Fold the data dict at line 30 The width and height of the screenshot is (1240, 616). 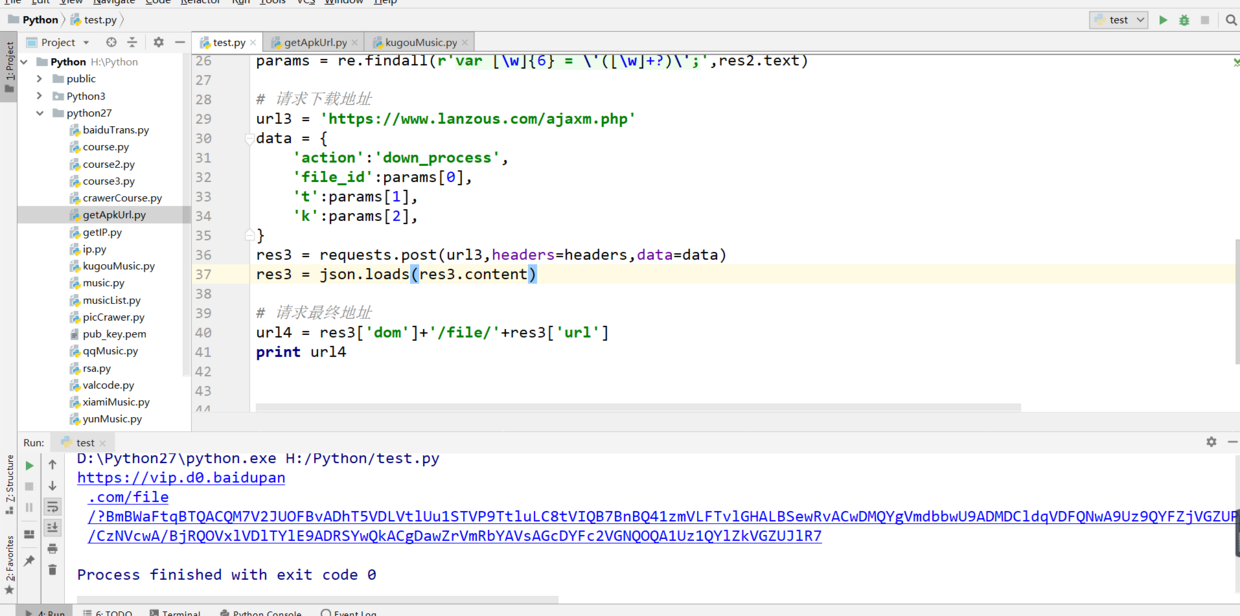point(249,139)
